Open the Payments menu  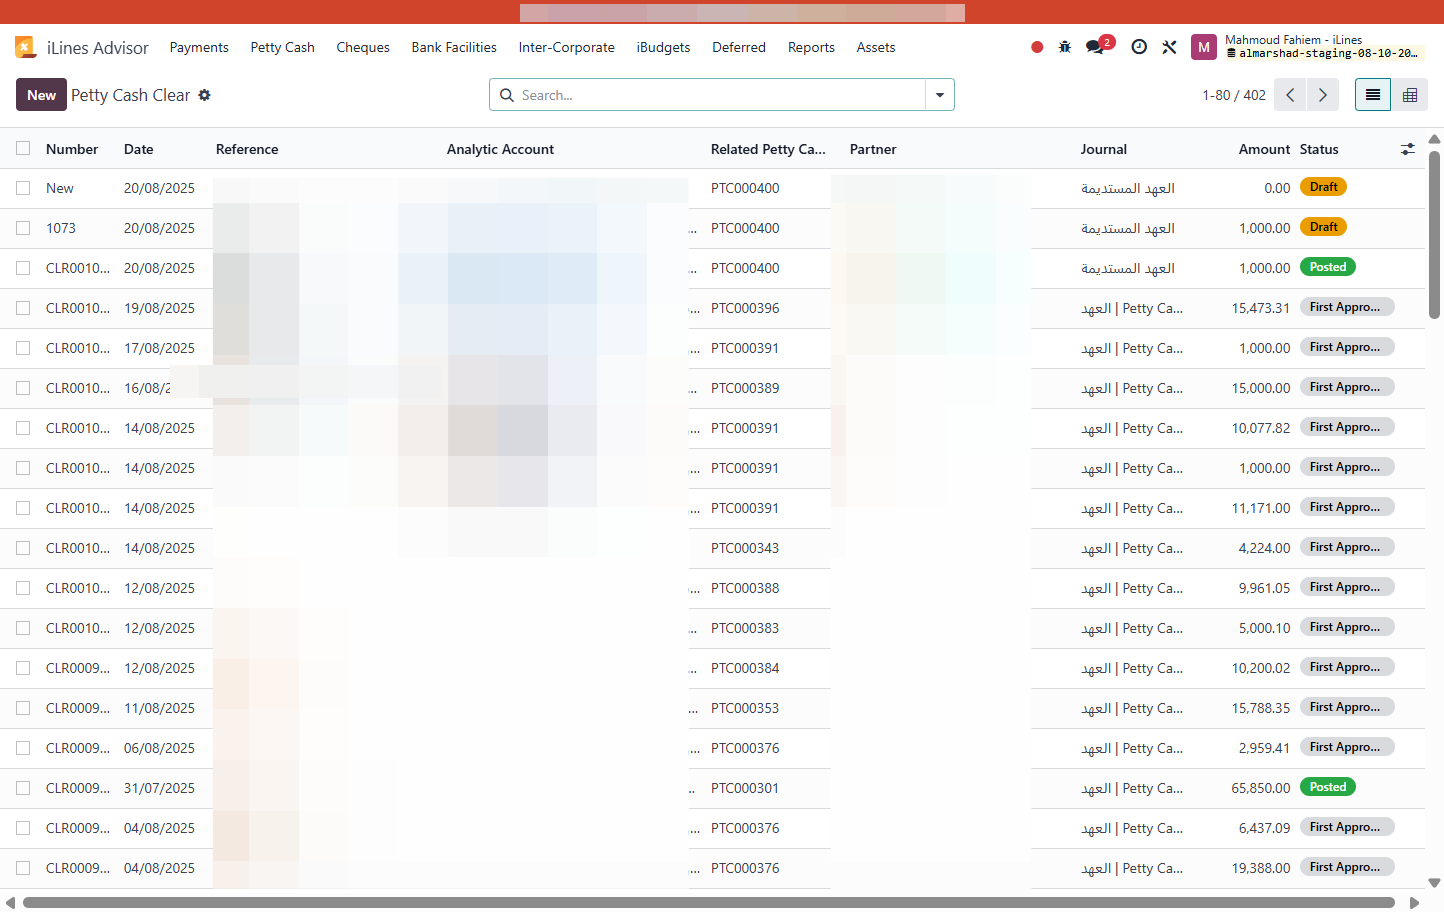pyautogui.click(x=199, y=47)
